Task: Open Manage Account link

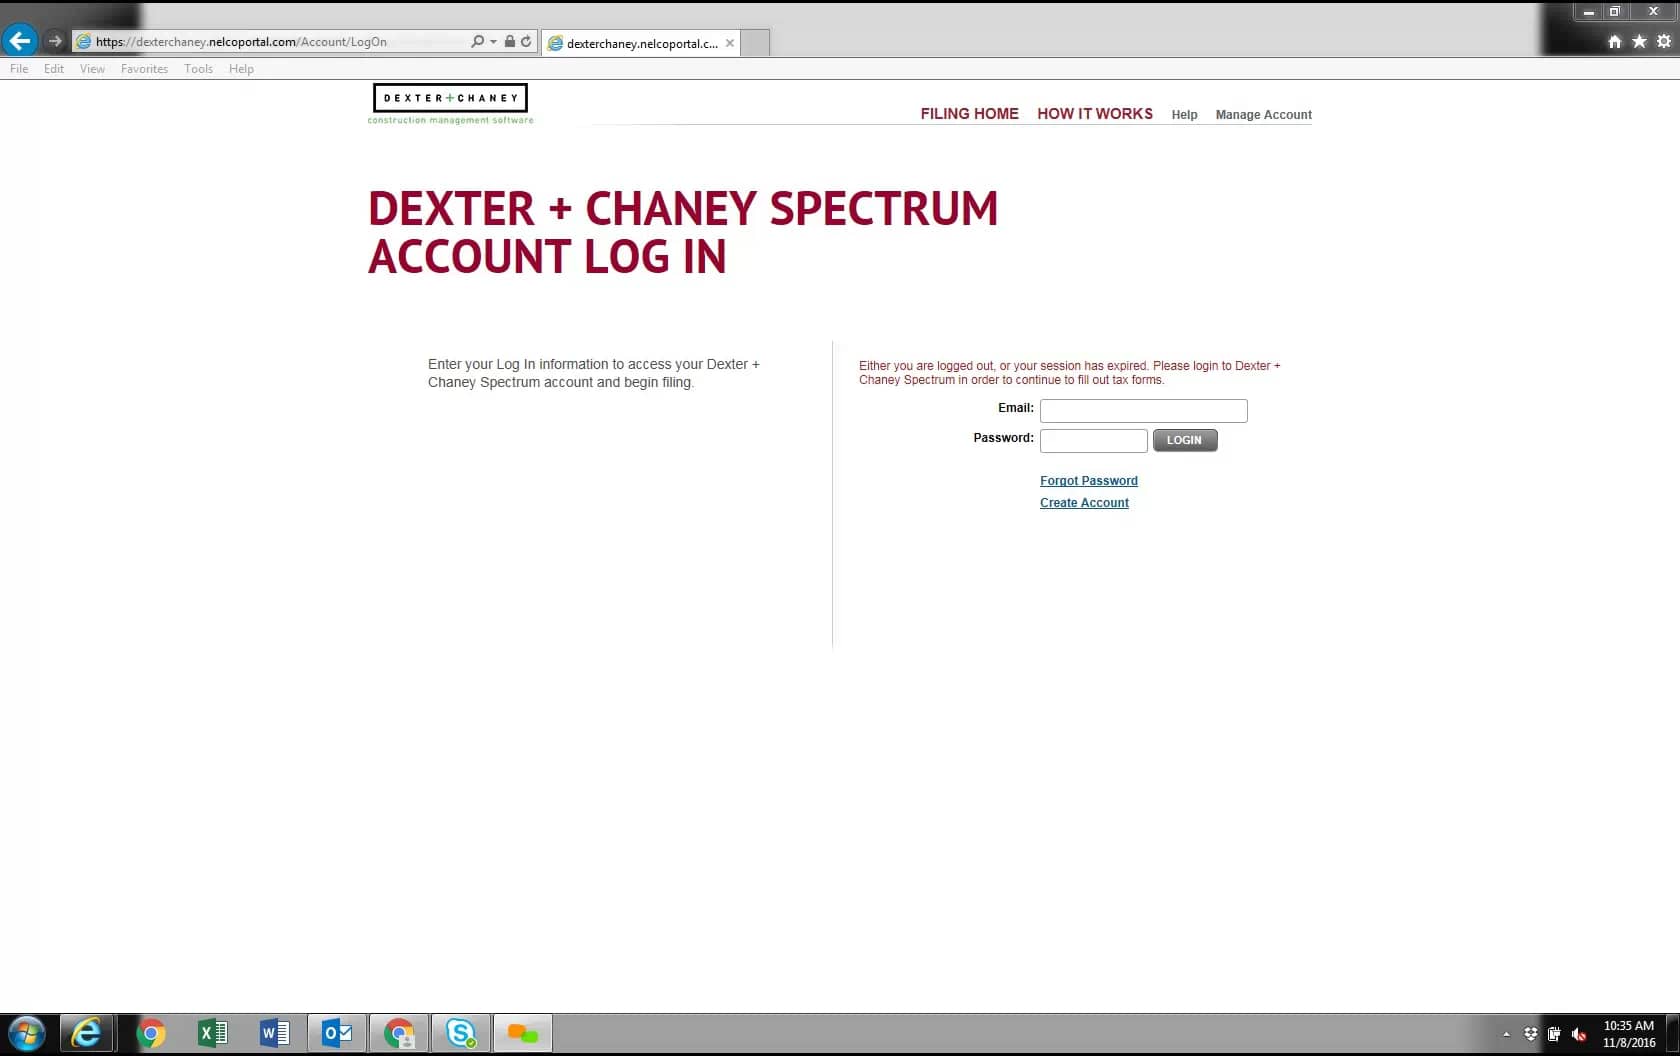Action: pos(1263,115)
